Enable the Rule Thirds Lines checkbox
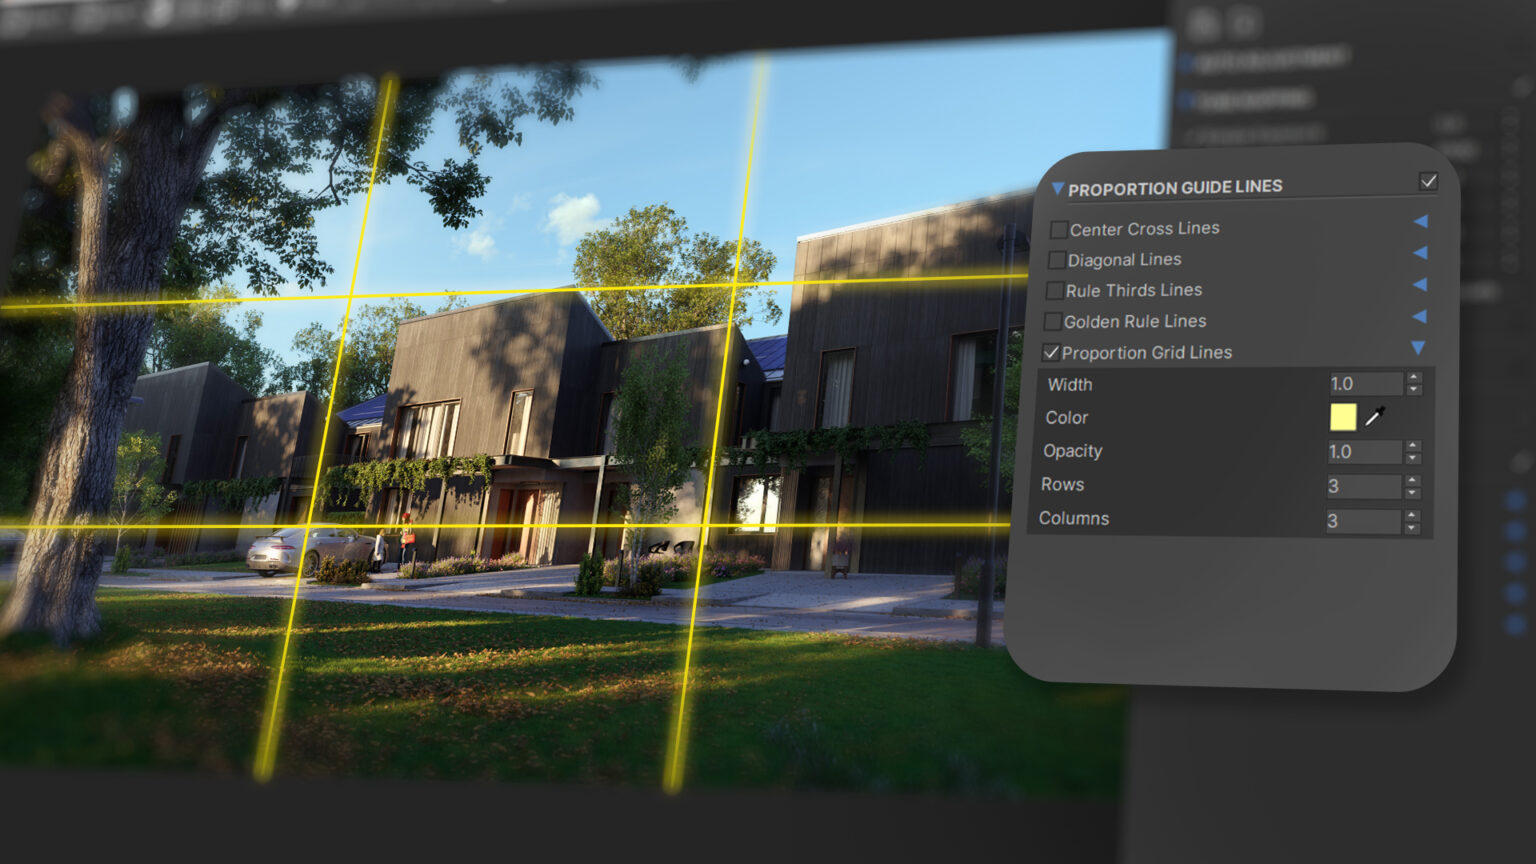1536x864 pixels. point(1054,291)
